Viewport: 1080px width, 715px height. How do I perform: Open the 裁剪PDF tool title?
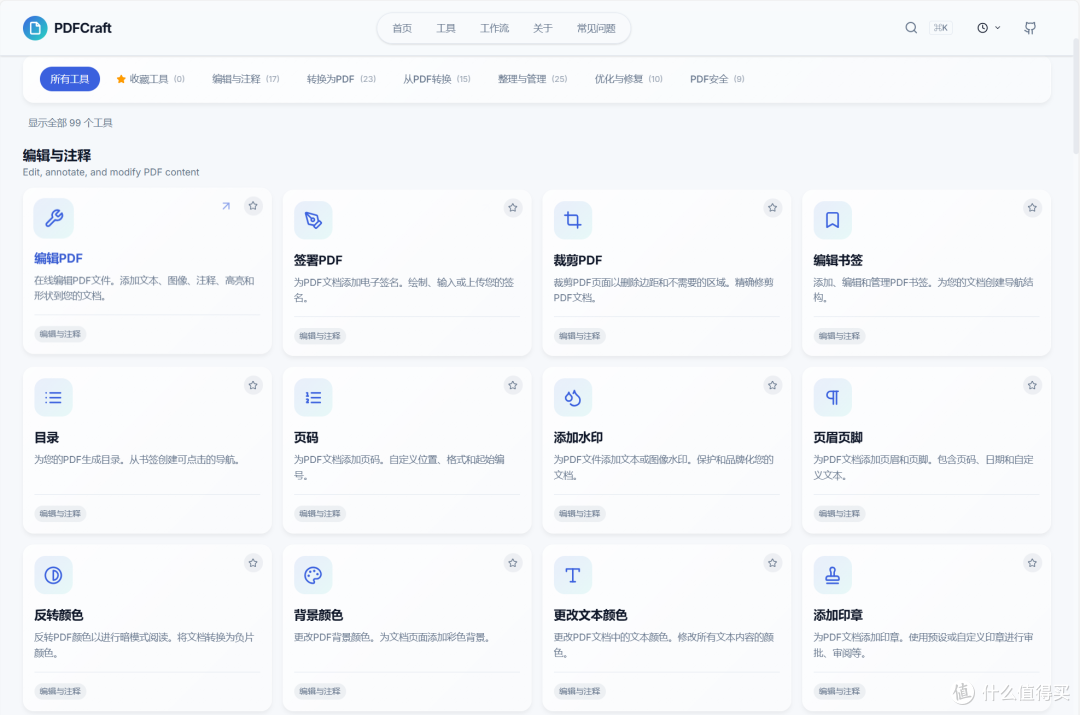578,260
